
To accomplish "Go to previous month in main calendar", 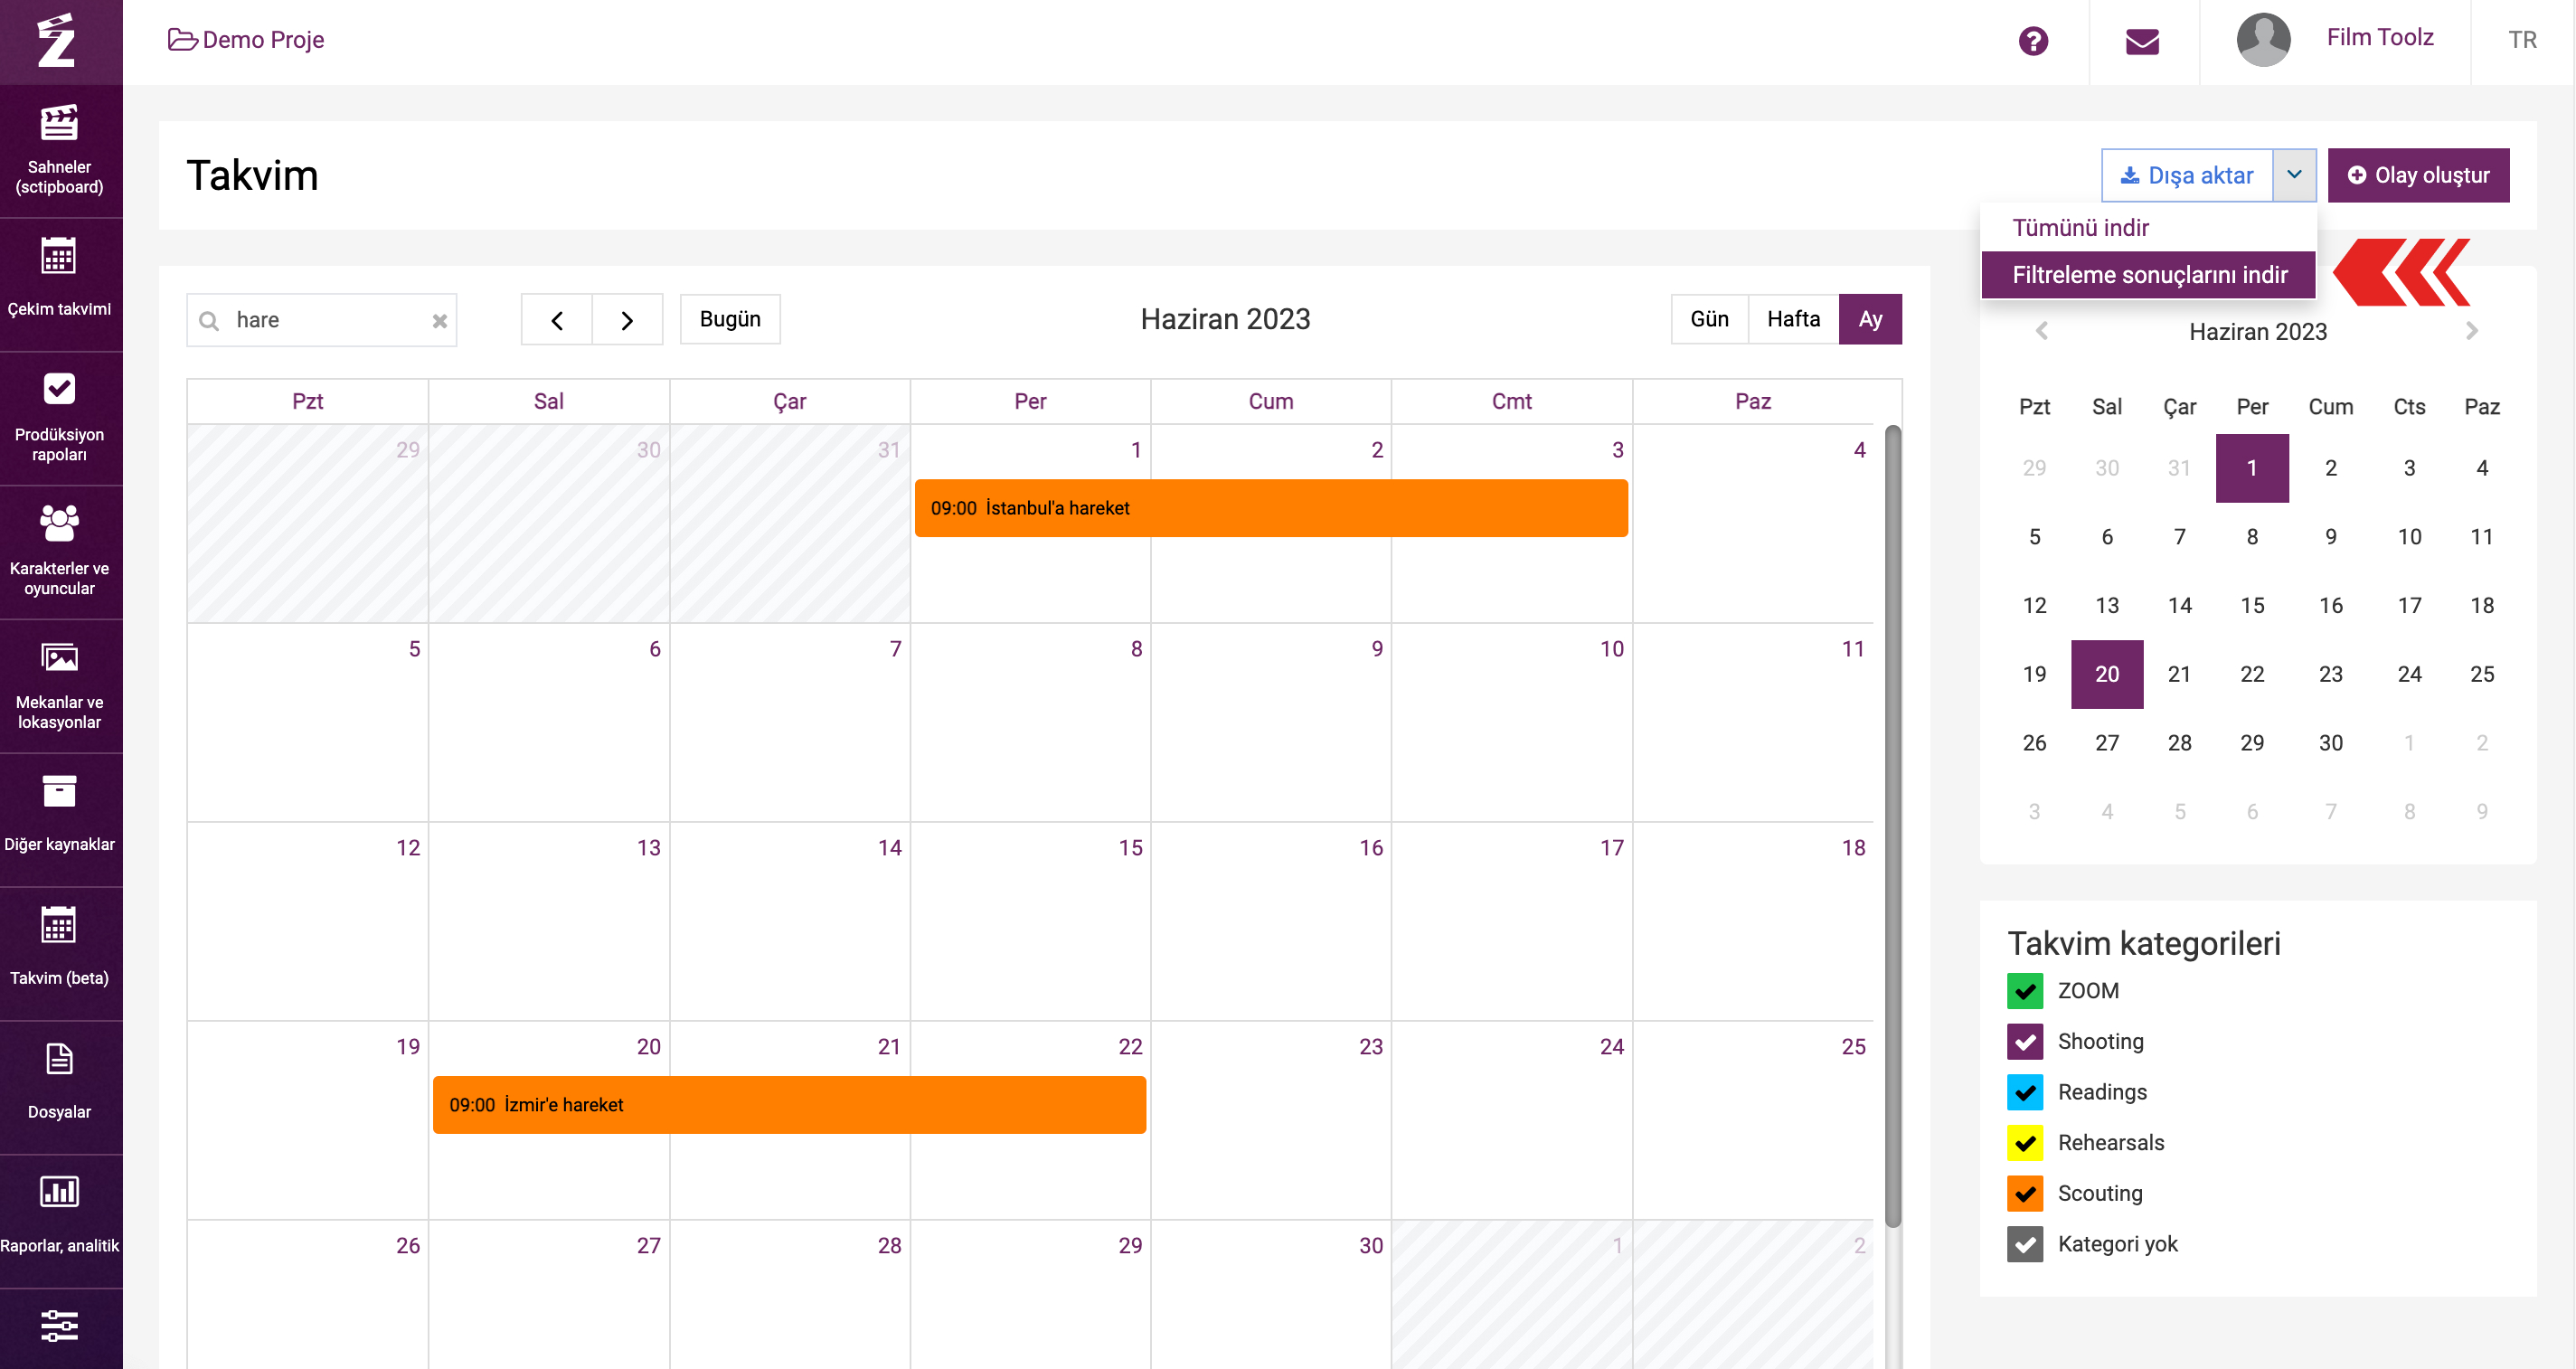I will pos(557,320).
